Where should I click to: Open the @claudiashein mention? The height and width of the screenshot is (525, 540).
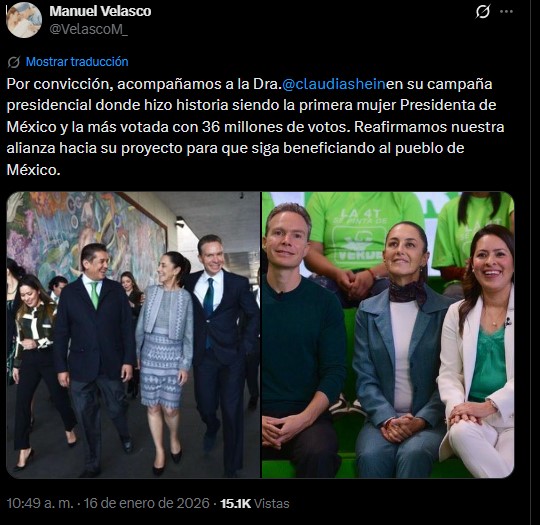pos(333,84)
